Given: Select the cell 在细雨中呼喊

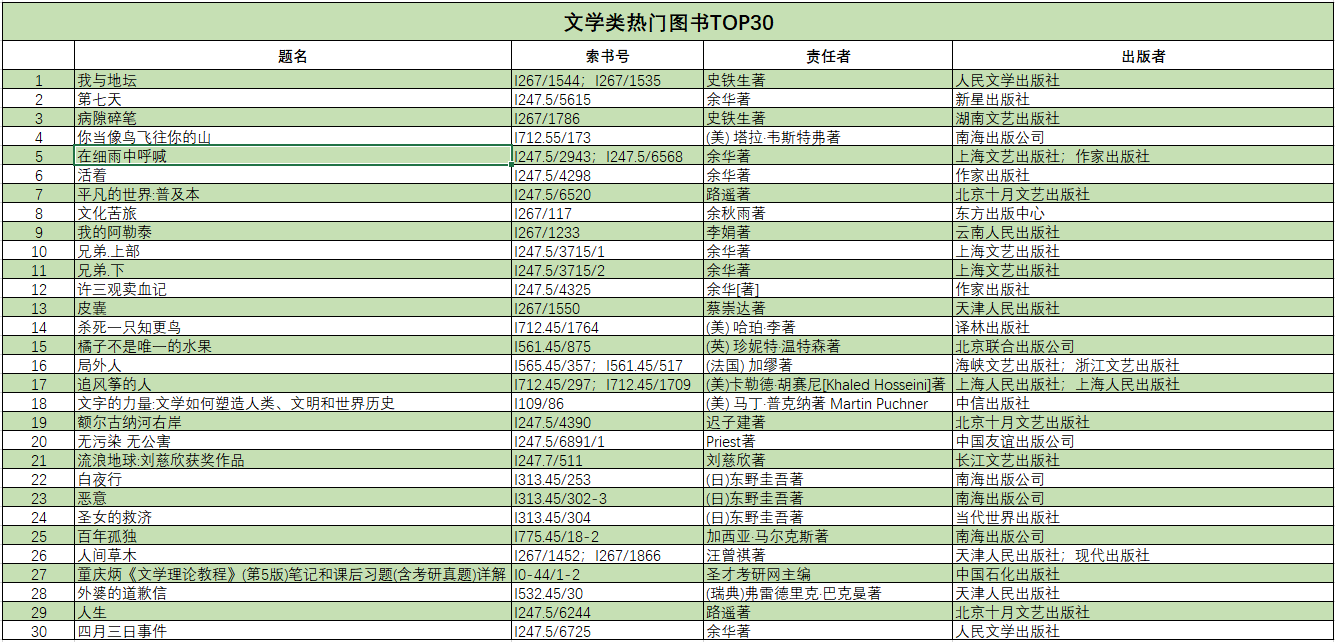Looking at the screenshot, I should (x=293, y=157).
